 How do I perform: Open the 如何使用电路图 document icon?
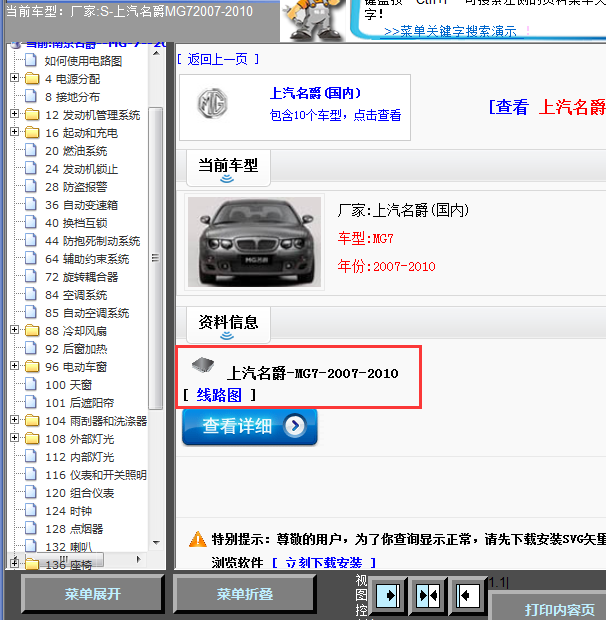point(31,60)
